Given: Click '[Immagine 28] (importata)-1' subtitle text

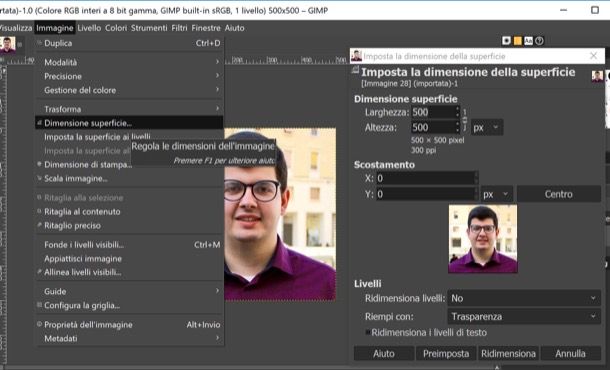Looking at the screenshot, I should coord(410,83).
